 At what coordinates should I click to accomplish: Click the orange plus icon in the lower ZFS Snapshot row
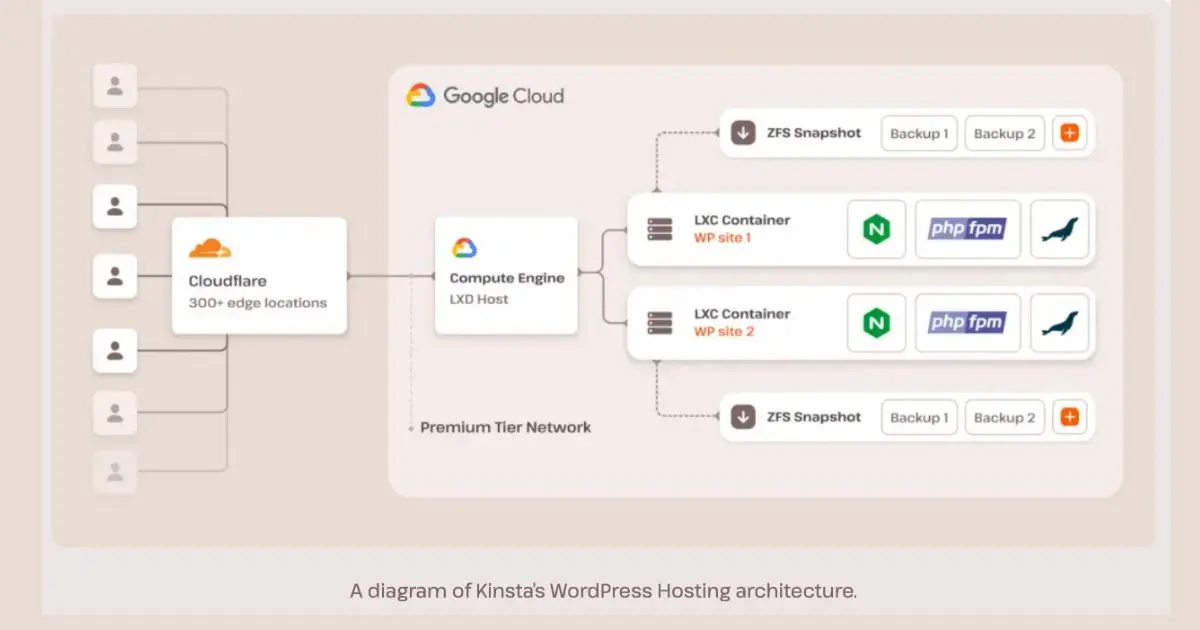tap(1070, 417)
